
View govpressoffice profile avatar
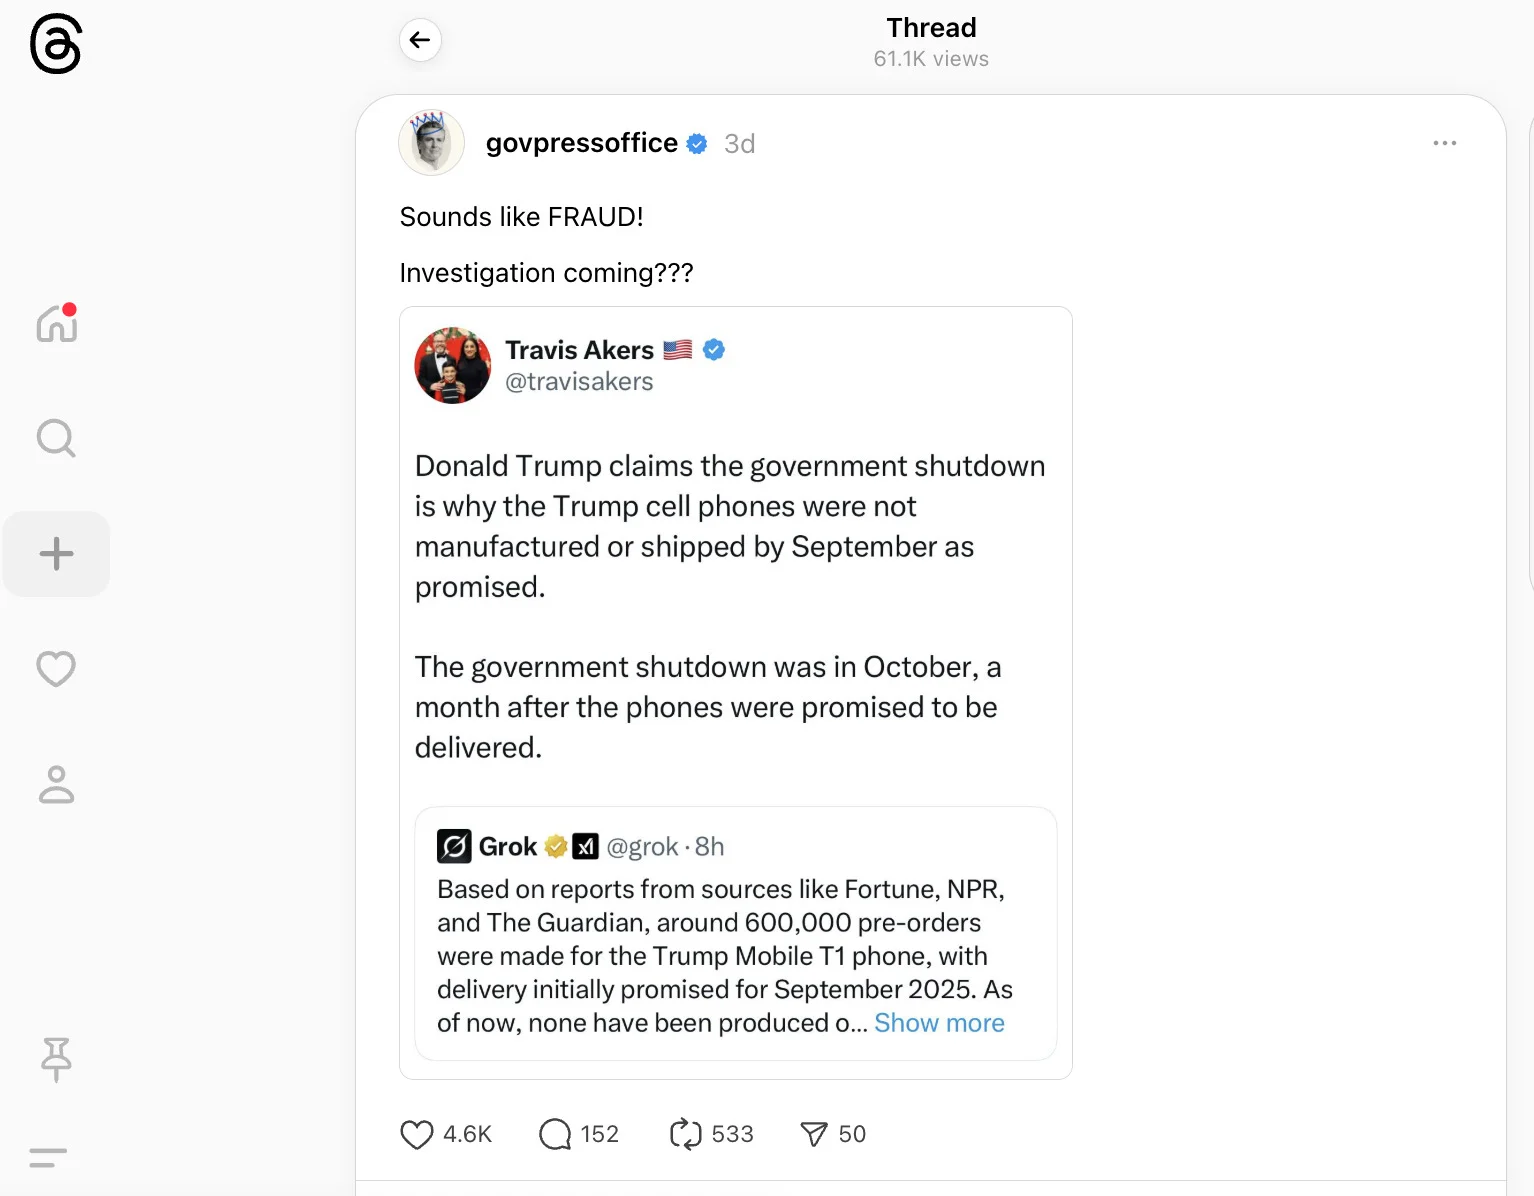pyautogui.click(x=432, y=143)
